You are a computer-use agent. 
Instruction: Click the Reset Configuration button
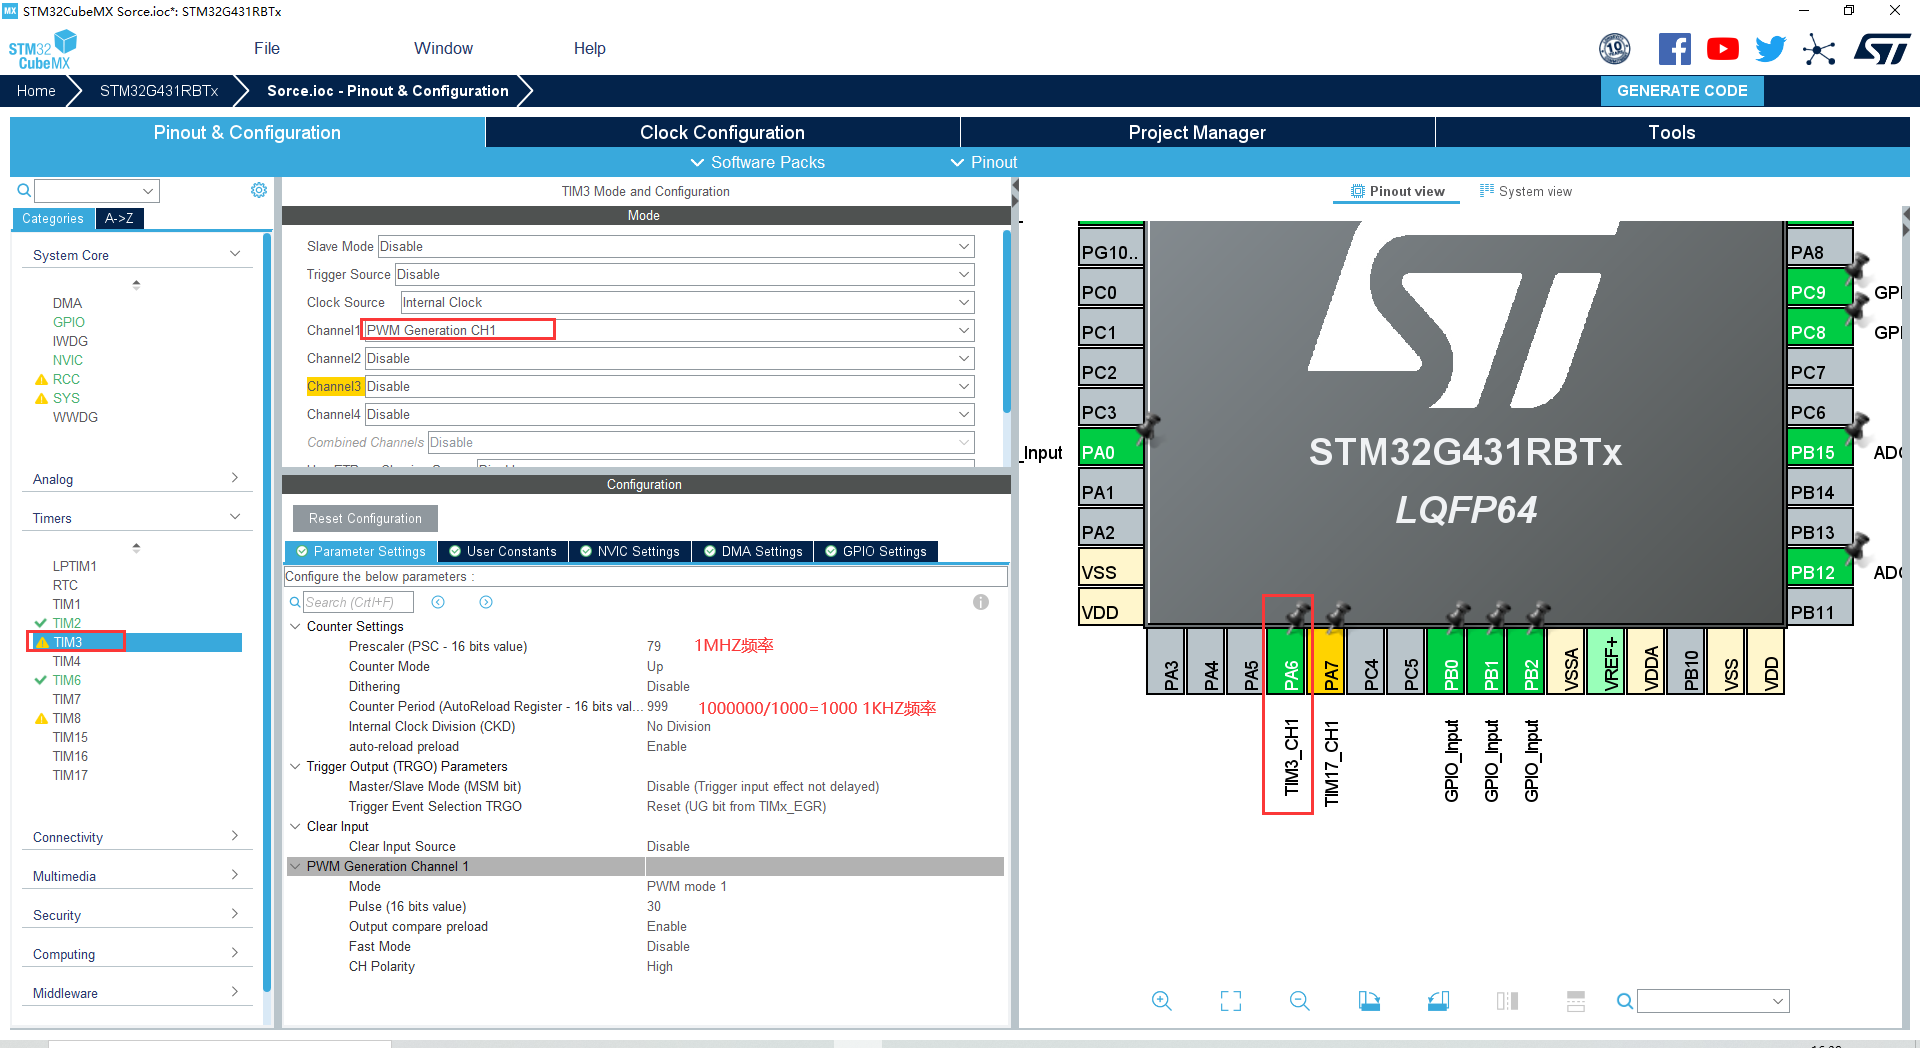pos(365,518)
